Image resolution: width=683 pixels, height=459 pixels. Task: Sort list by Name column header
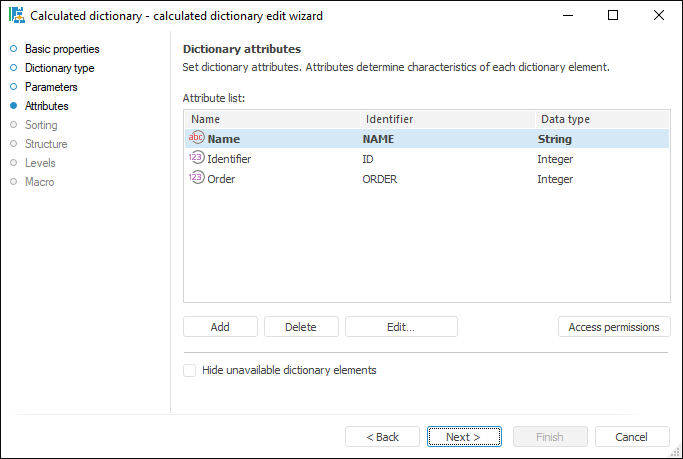270,119
